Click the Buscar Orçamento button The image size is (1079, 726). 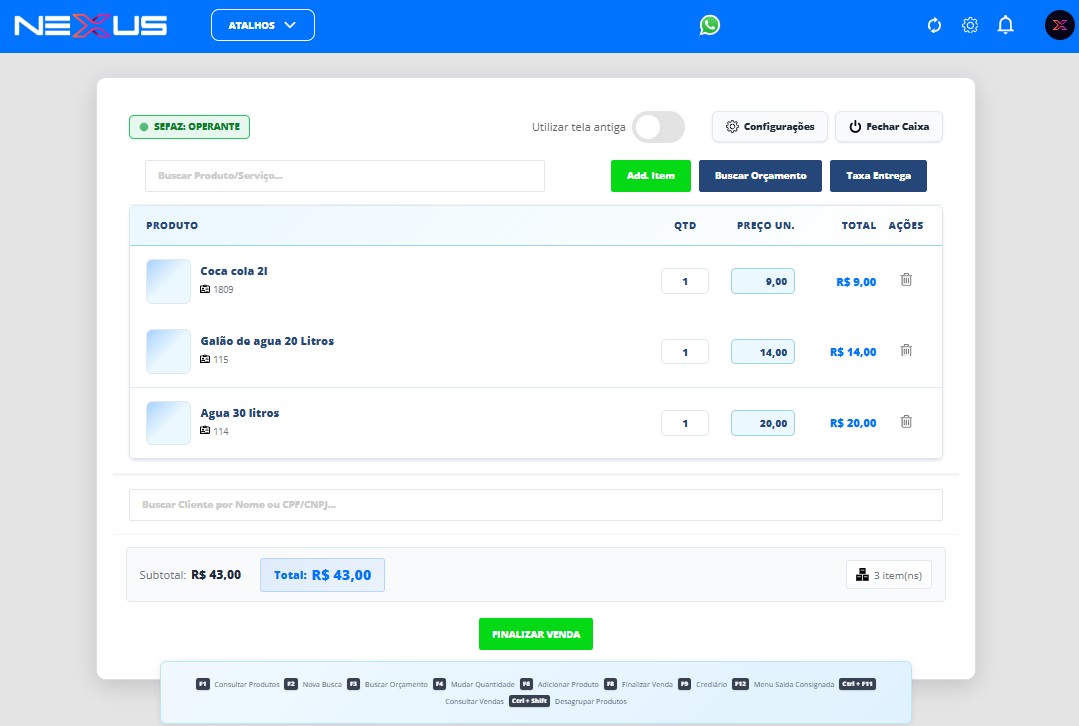[x=760, y=176]
